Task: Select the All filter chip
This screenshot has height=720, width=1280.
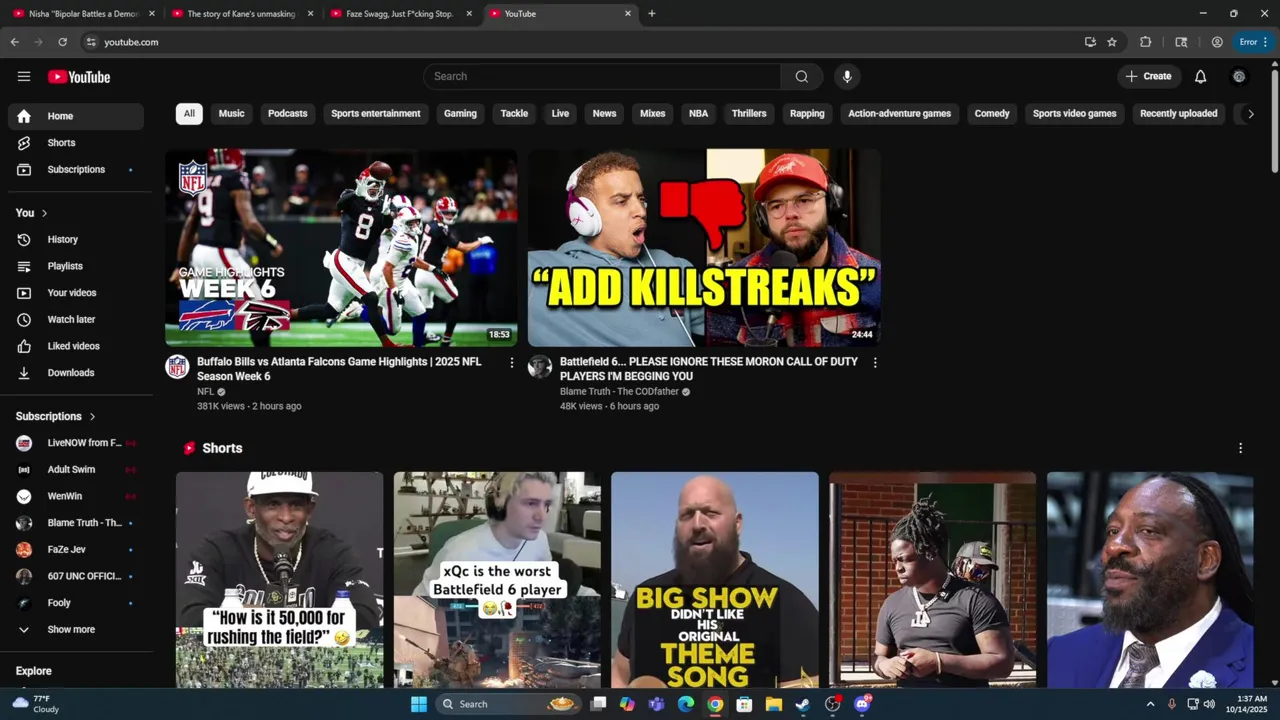Action: 189,114
